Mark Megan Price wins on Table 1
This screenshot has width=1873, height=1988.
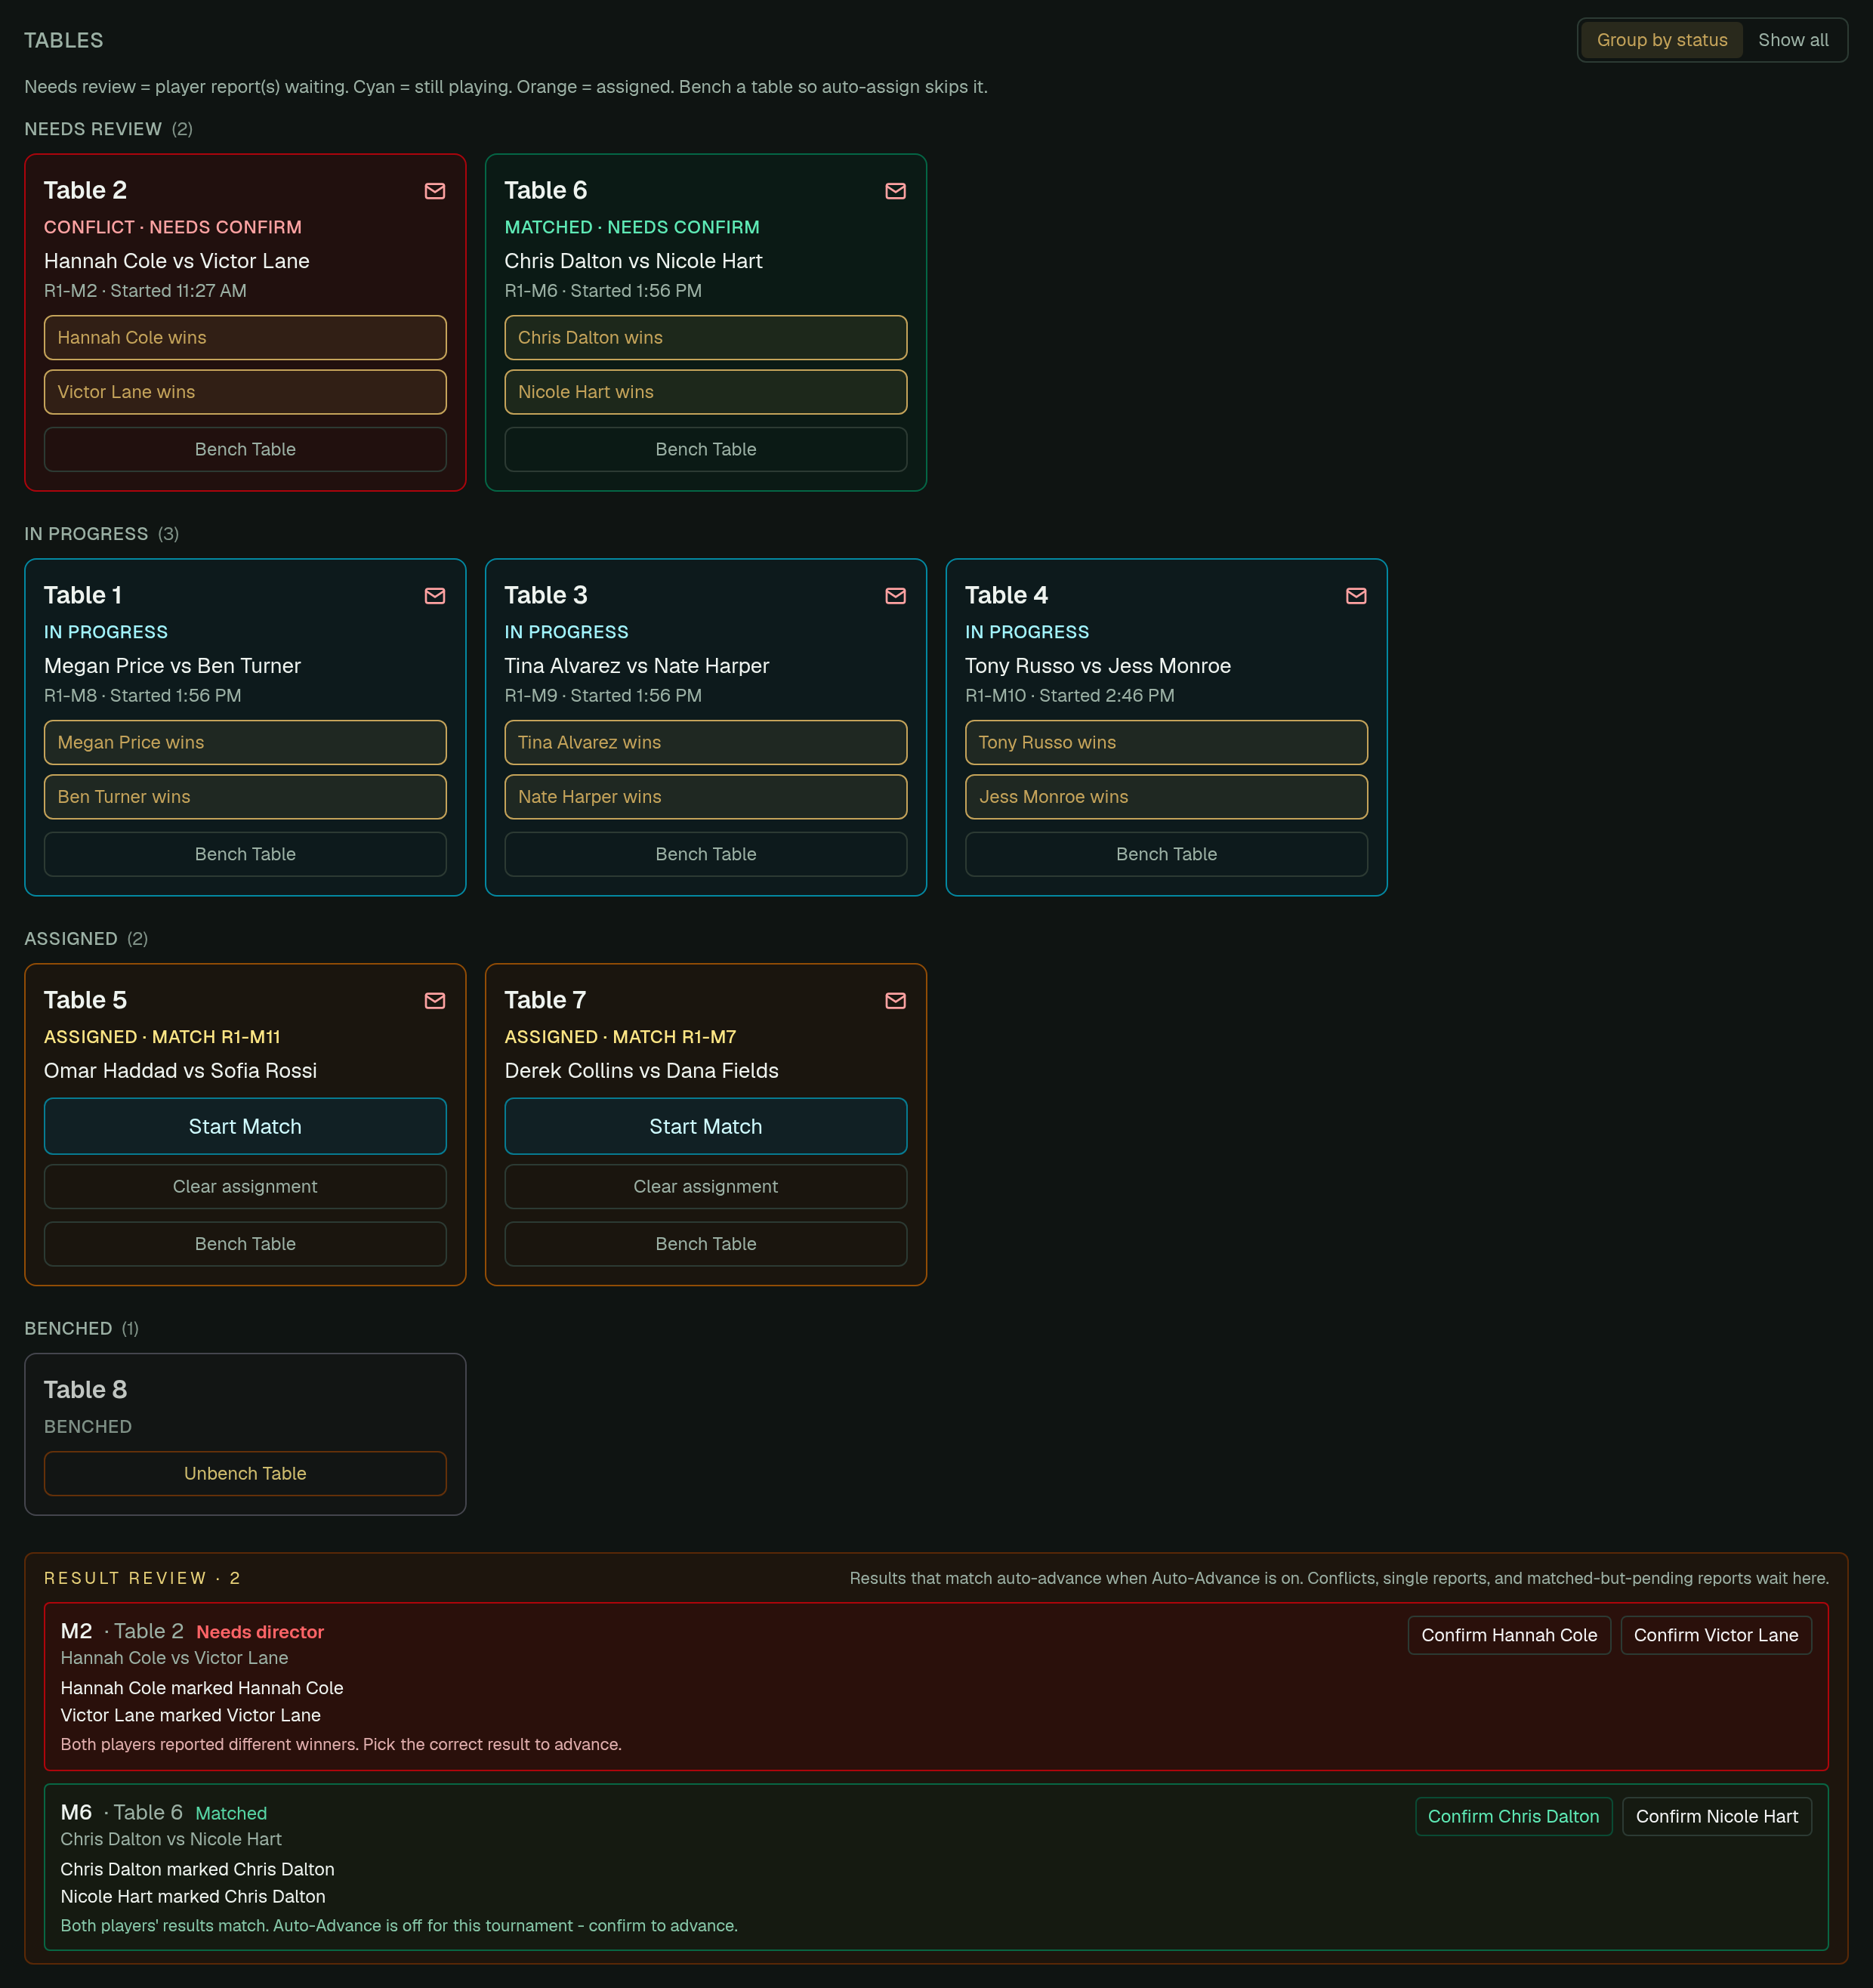coord(245,743)
